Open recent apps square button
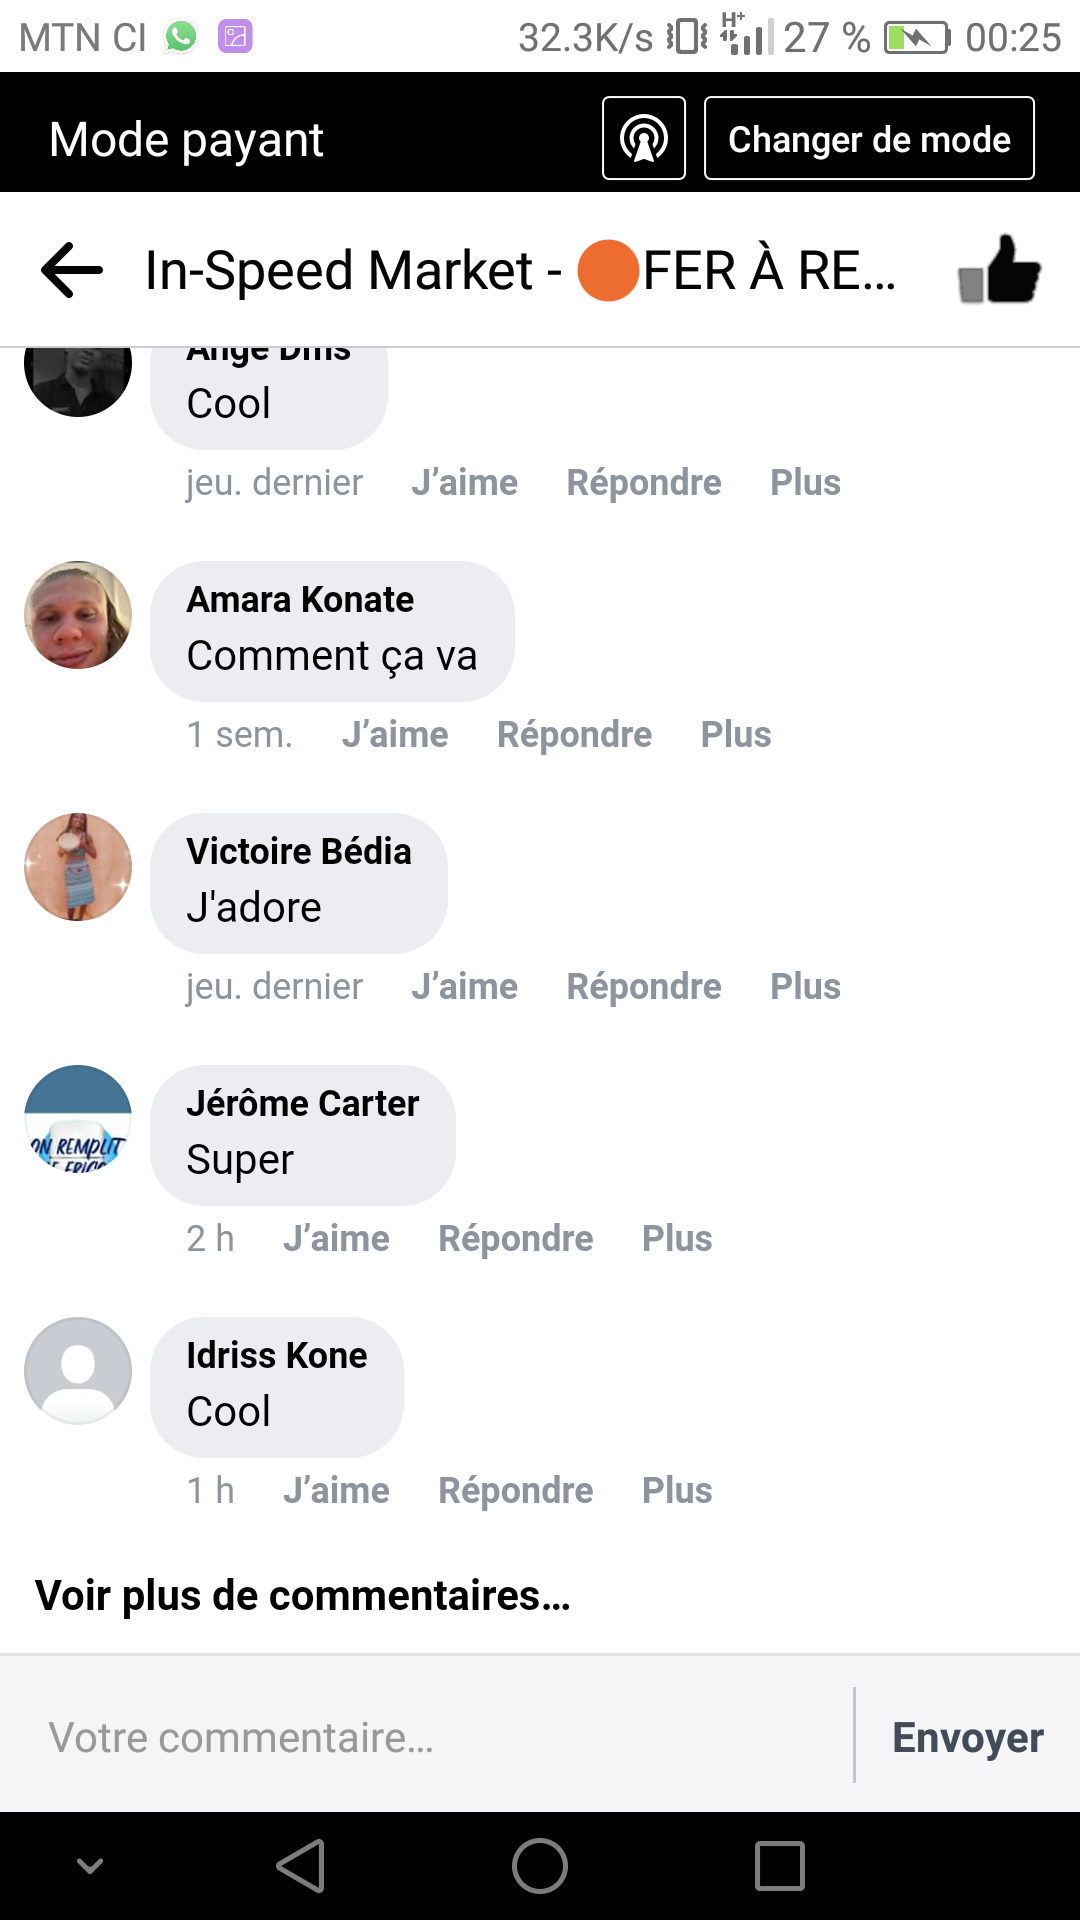 [x=780, y=1866]
